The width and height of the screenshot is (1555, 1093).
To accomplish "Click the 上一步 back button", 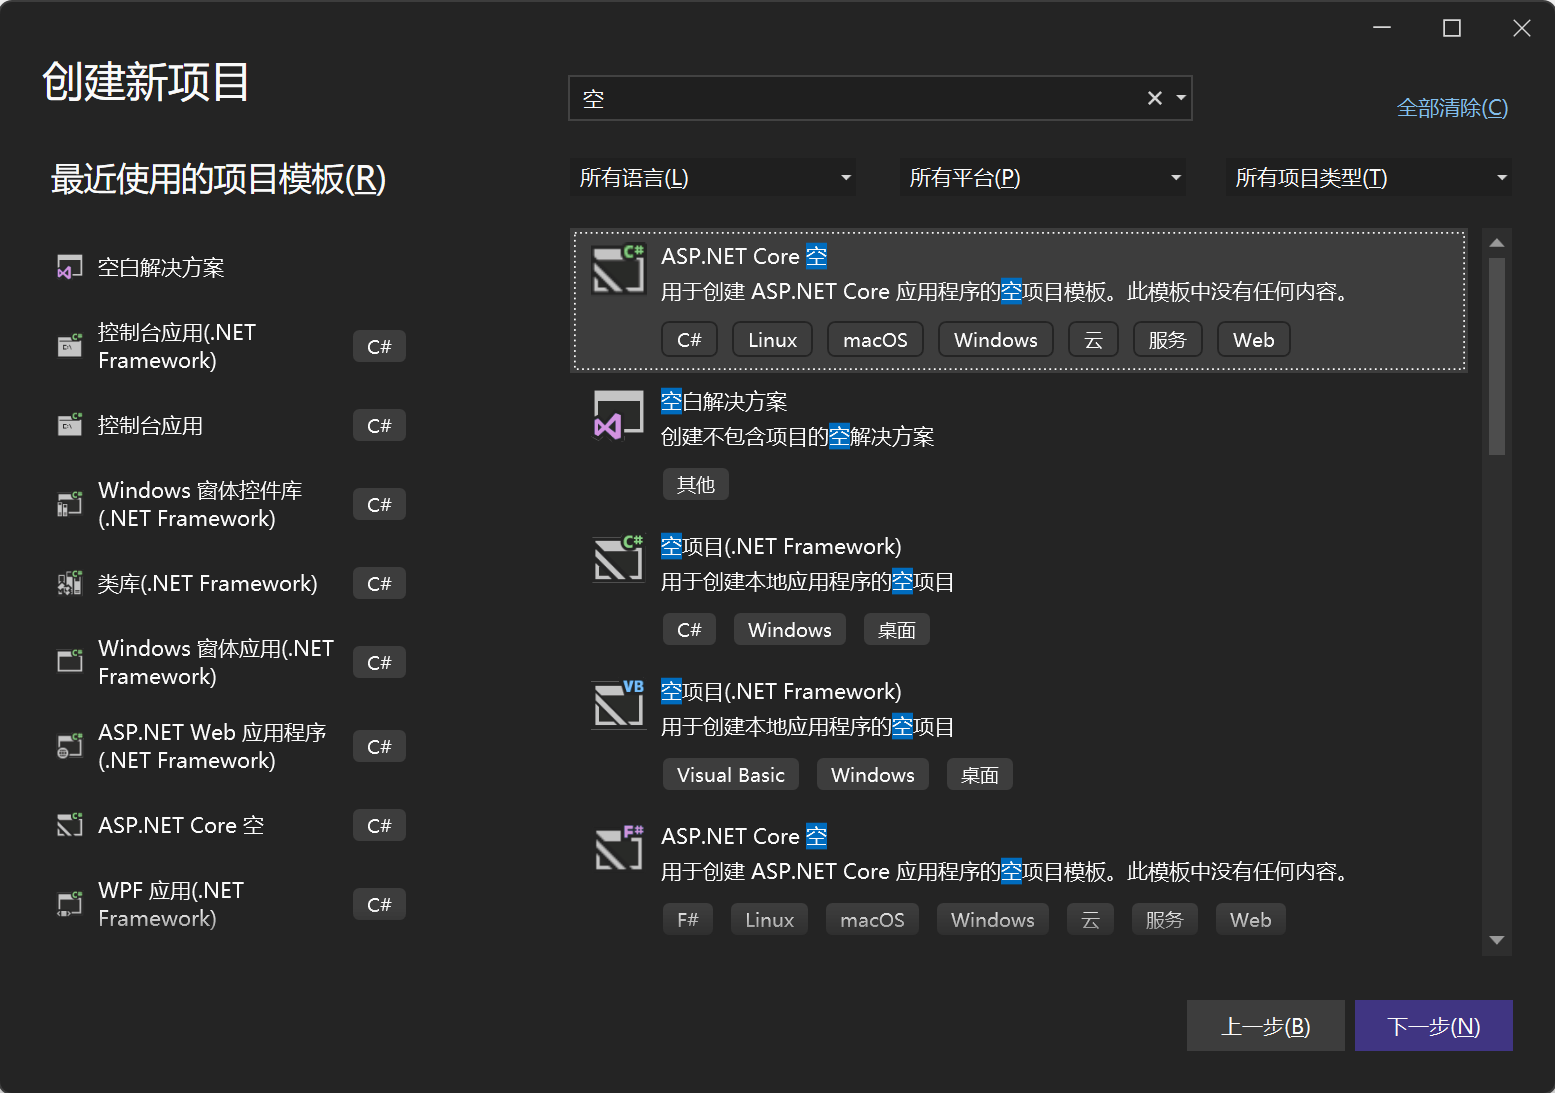I will coord(1265,1026).
